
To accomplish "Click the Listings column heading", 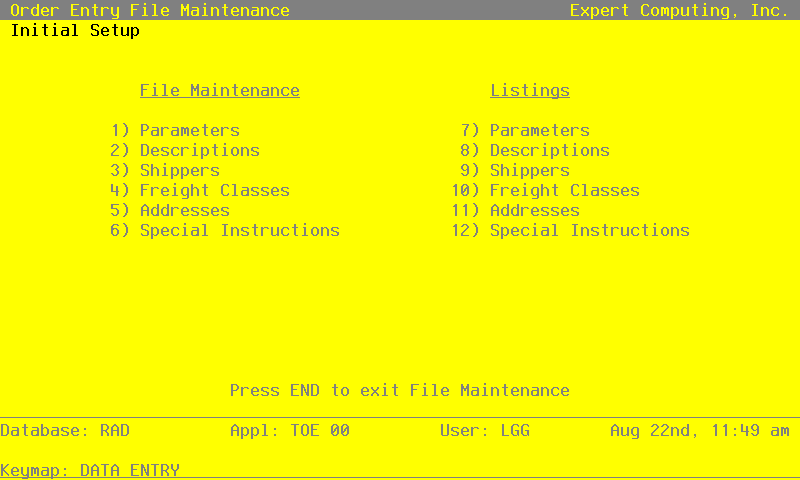I will (530, 91).
